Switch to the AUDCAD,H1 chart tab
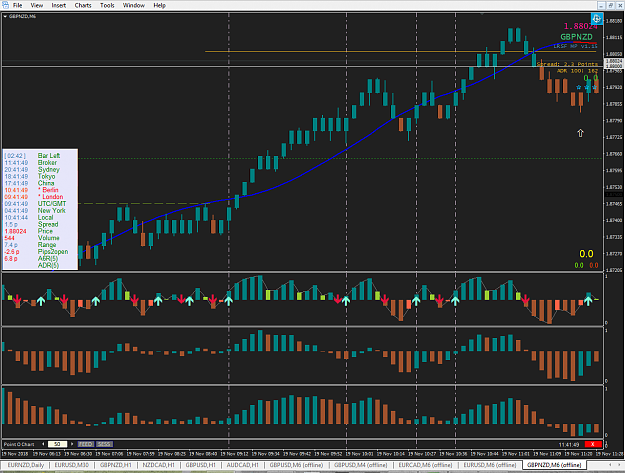The width and height of the screenshot is (625, 473). point(242,465)
